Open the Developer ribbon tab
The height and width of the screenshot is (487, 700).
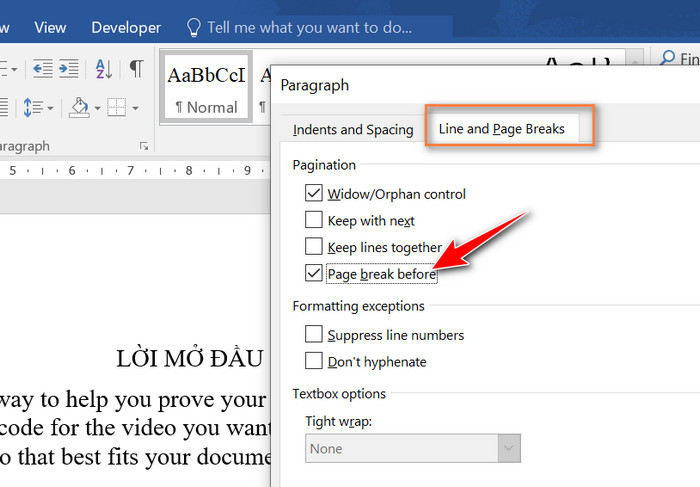click(x=126, y=27)
